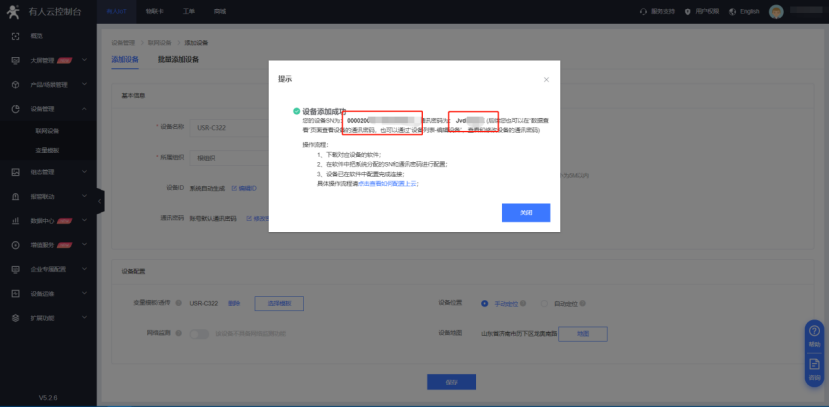829x407 pixels.
Task: Open 帮助 help floating icon
Action: pyautogui.click(x=814, y=332)
